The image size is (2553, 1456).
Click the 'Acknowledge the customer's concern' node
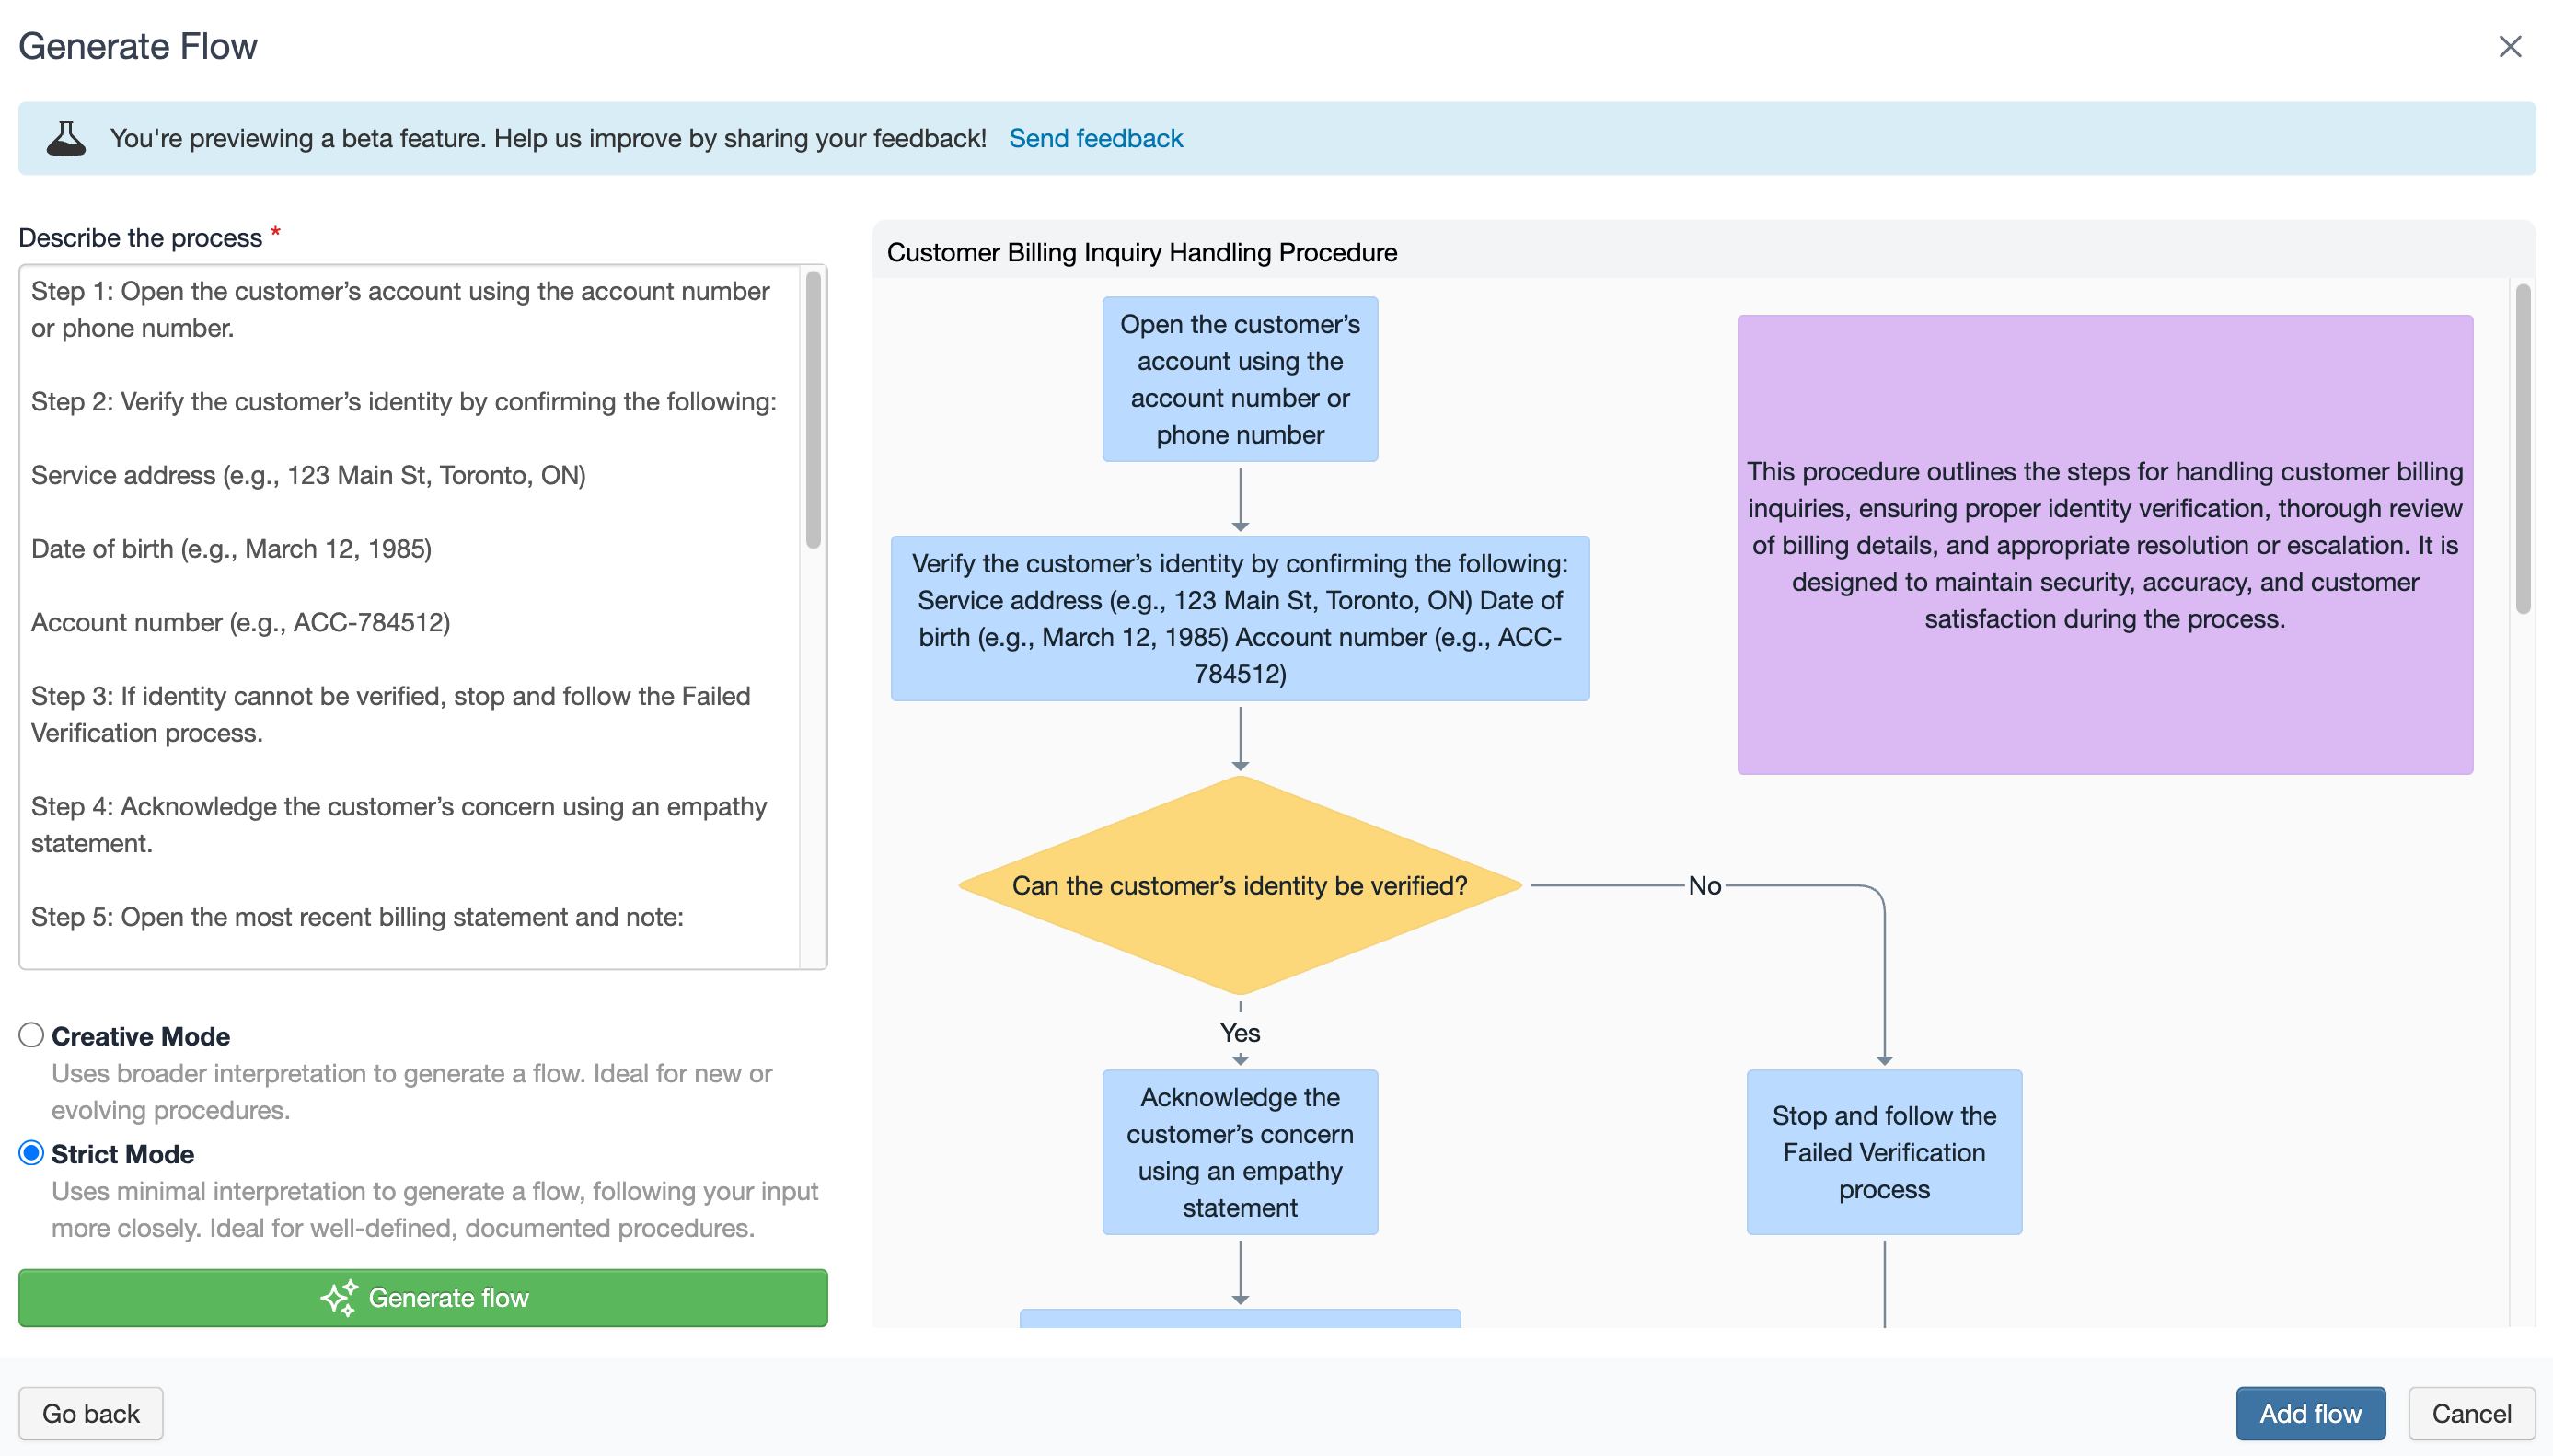pyautogui.click(x=1239, y=1152)
